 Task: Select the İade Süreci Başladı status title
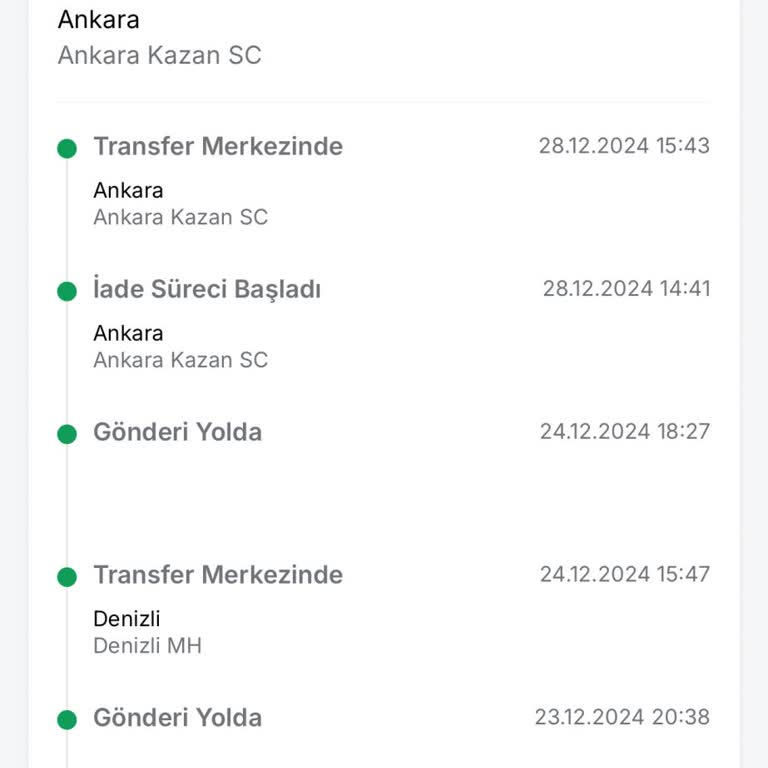207,290
